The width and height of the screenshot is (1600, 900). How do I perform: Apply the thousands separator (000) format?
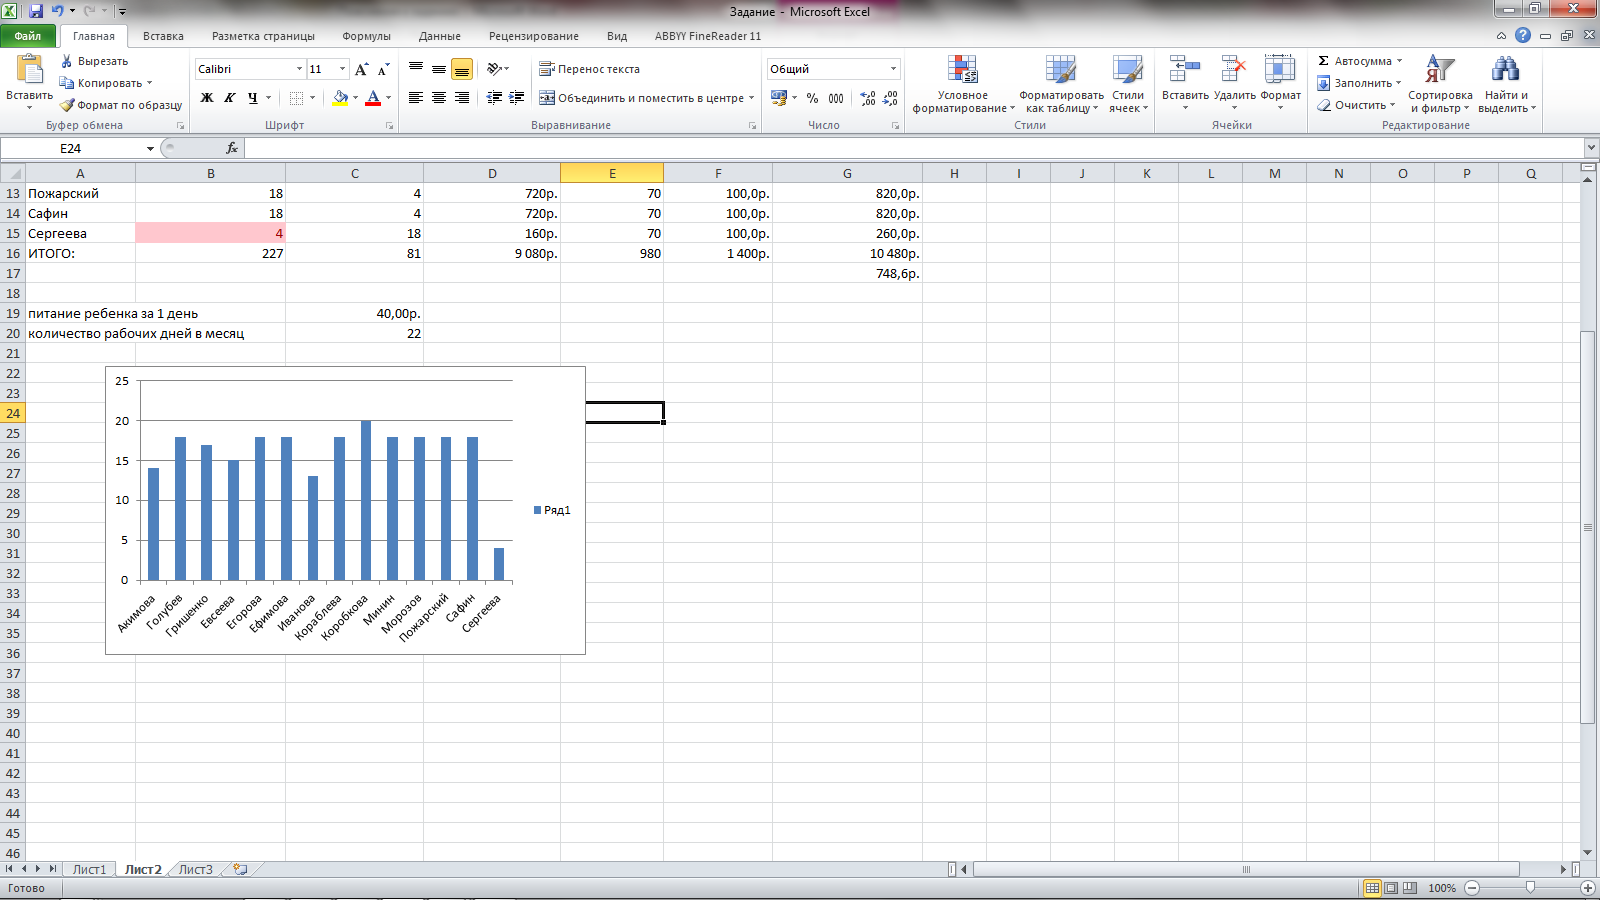coord(836,98)
